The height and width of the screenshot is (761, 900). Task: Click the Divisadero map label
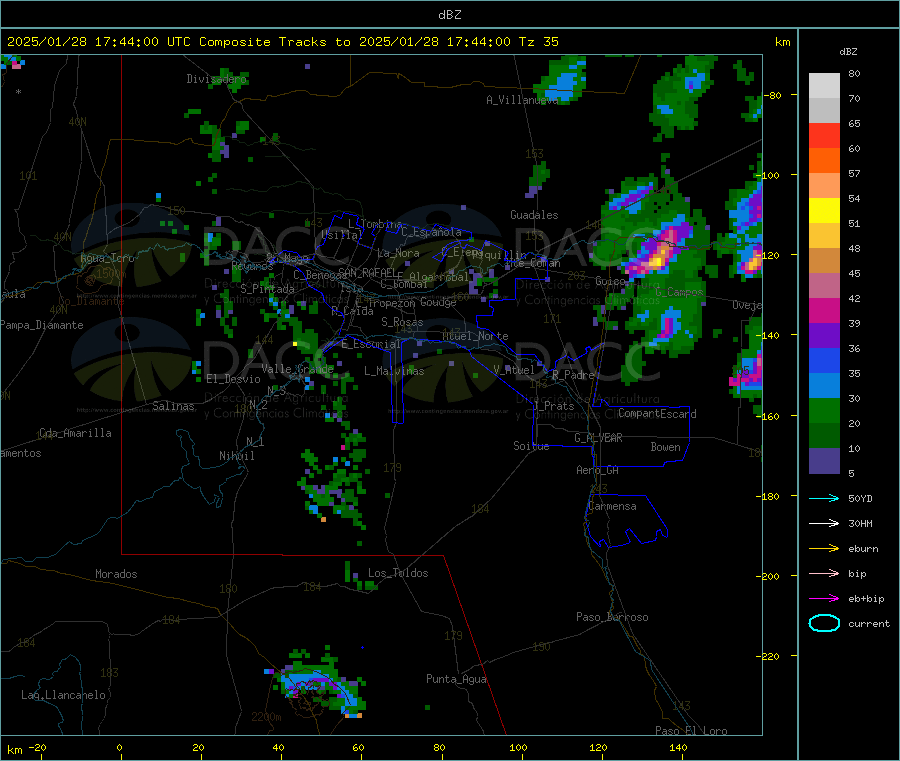[x=216, y=79]
